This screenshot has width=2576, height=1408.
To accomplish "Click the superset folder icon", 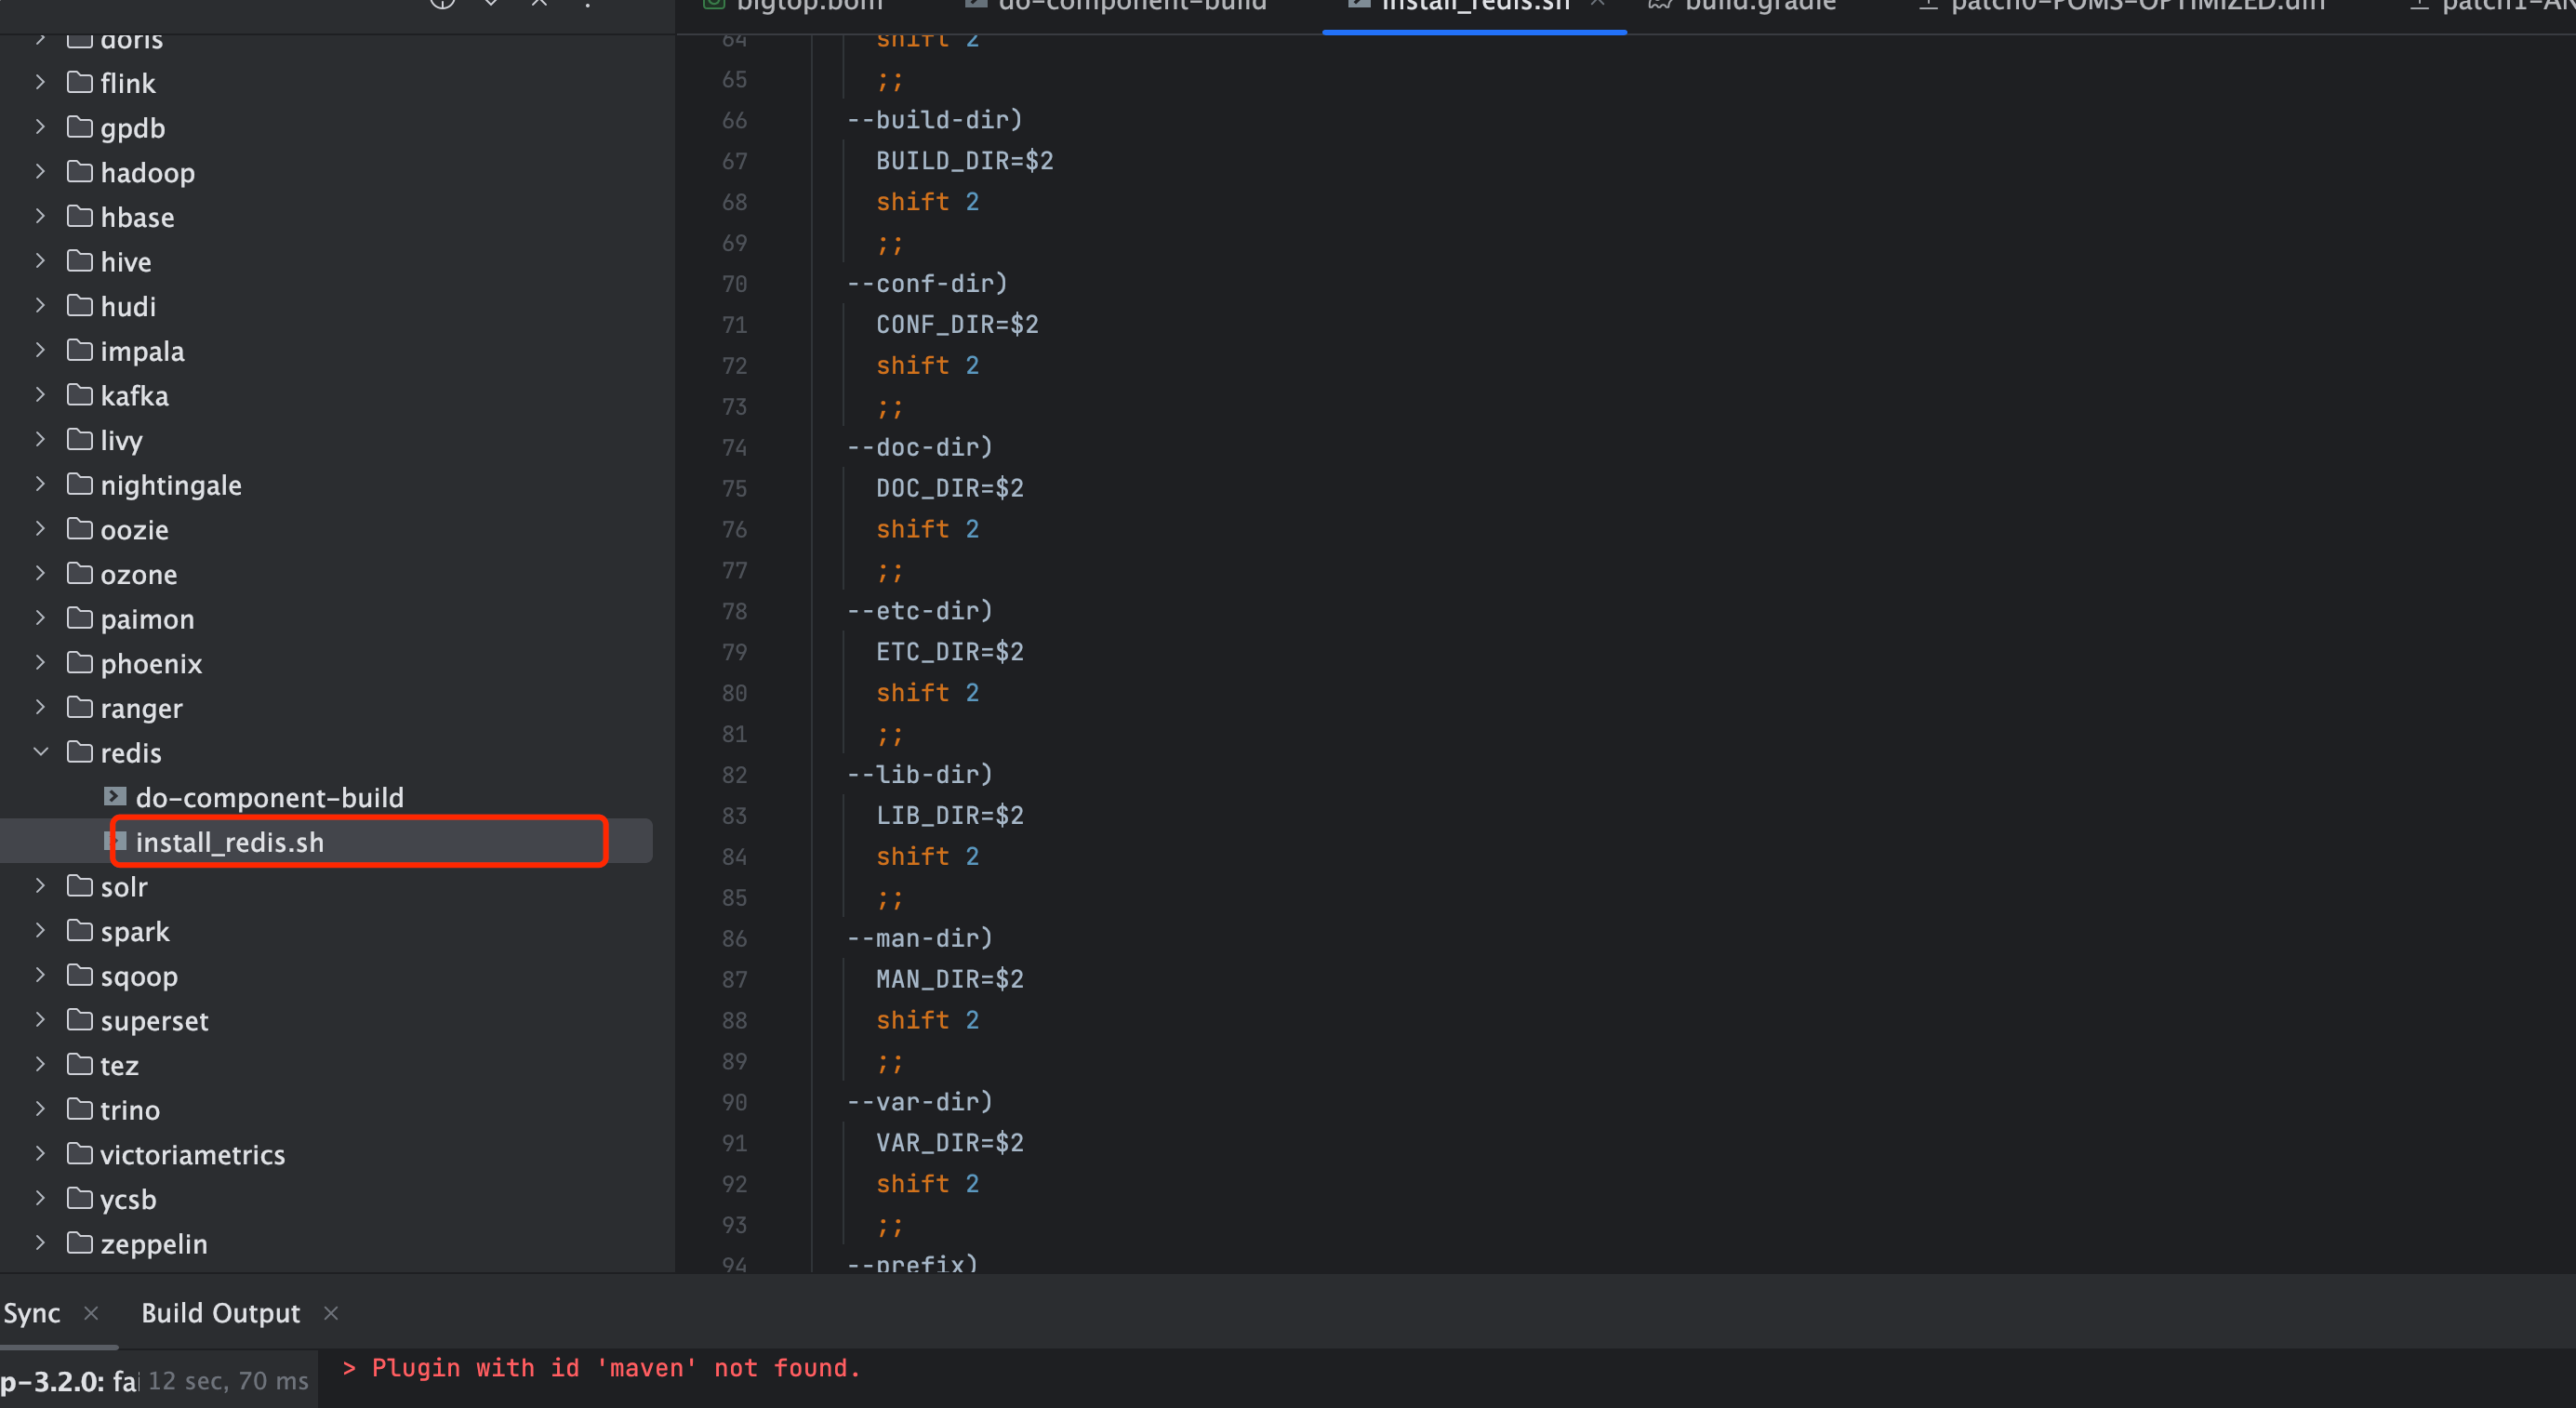I will [80, 1020].
